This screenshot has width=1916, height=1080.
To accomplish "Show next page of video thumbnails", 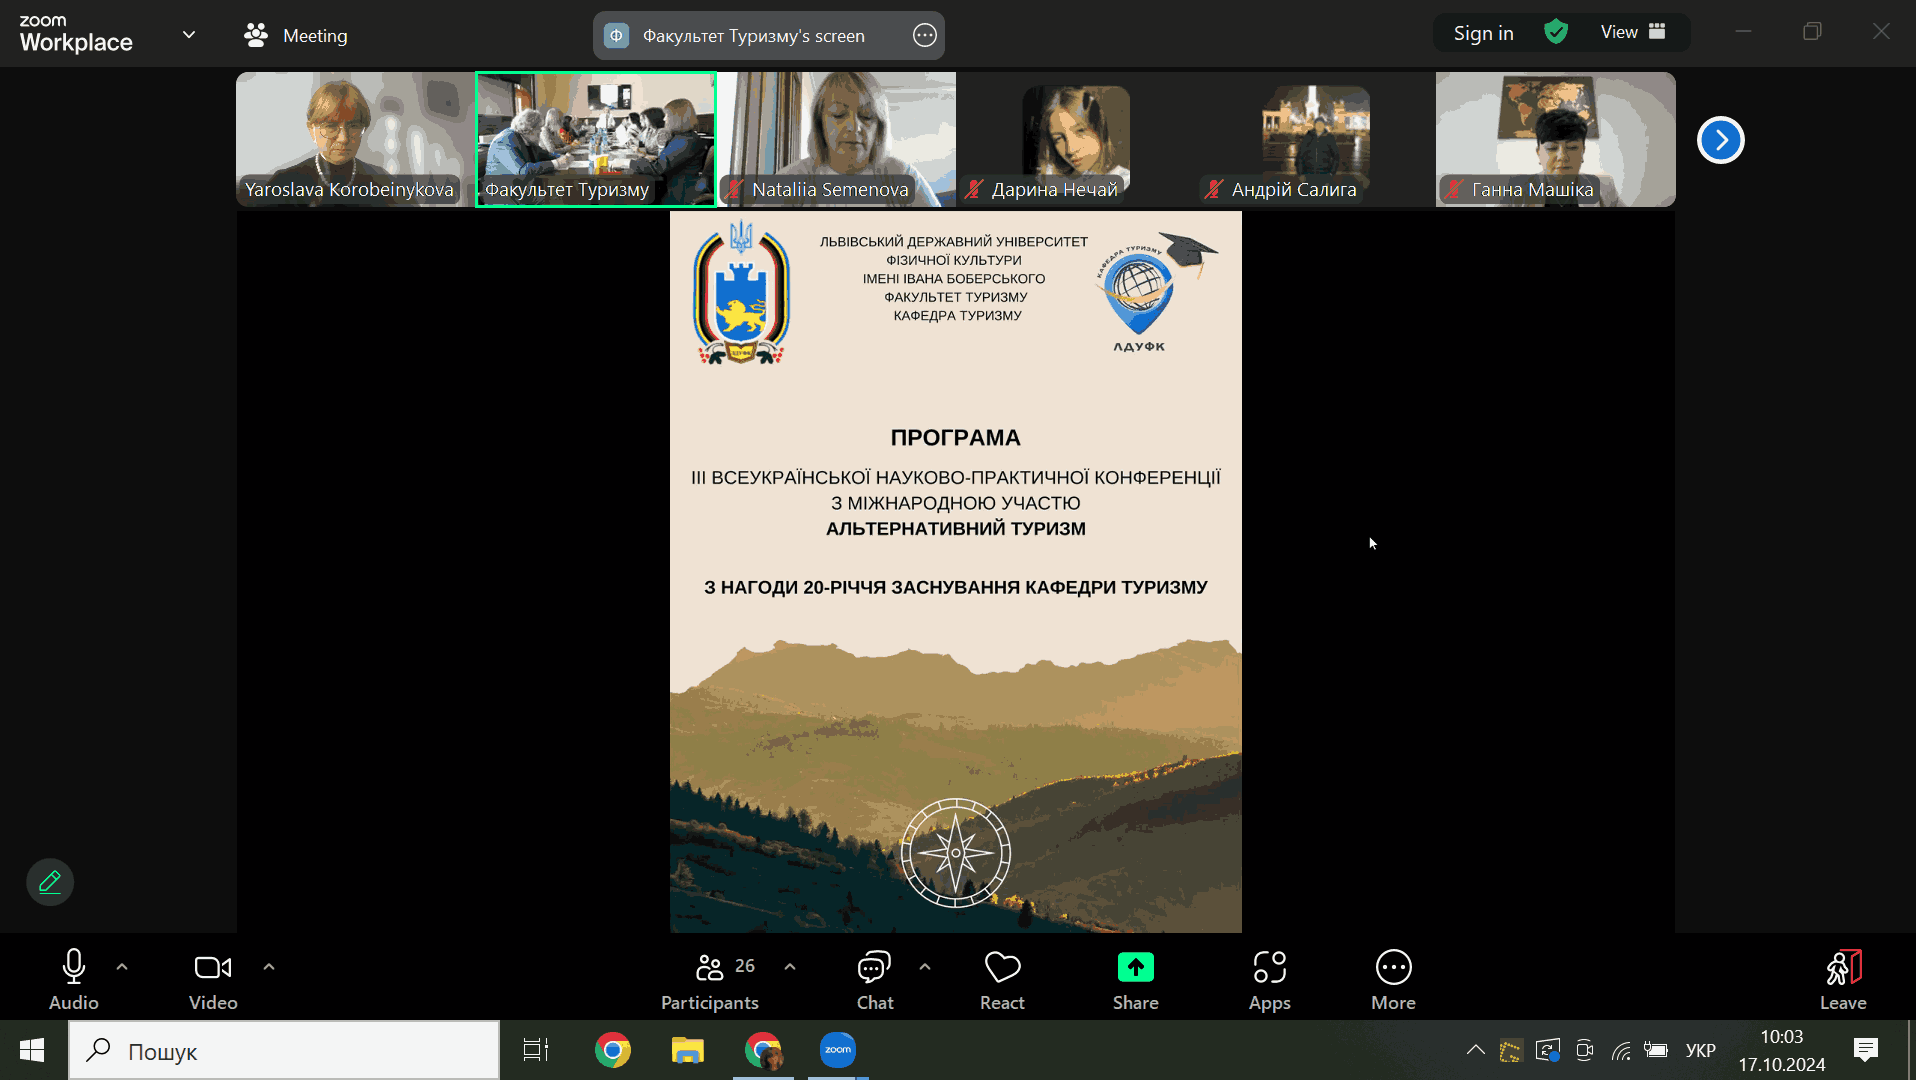I will (1720, 140).
